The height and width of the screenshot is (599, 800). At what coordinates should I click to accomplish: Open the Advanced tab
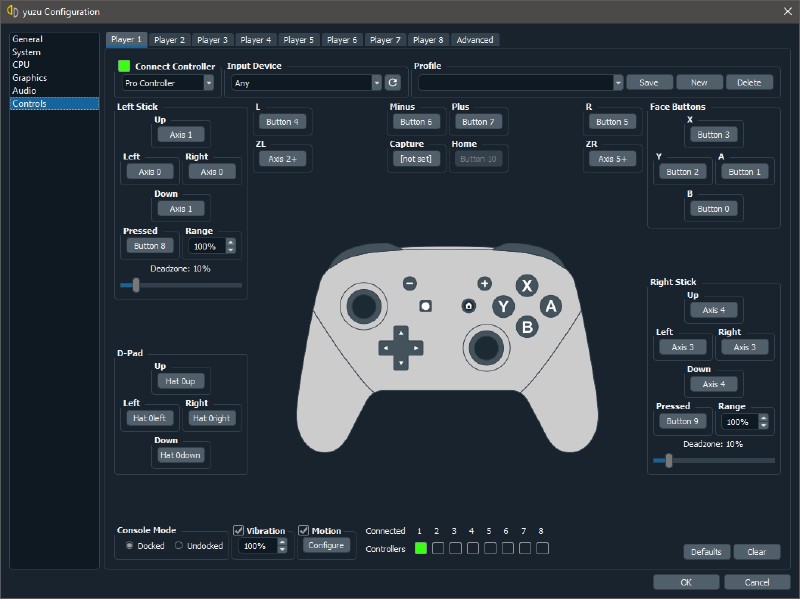pyautogui.click(x=474, y=39)
